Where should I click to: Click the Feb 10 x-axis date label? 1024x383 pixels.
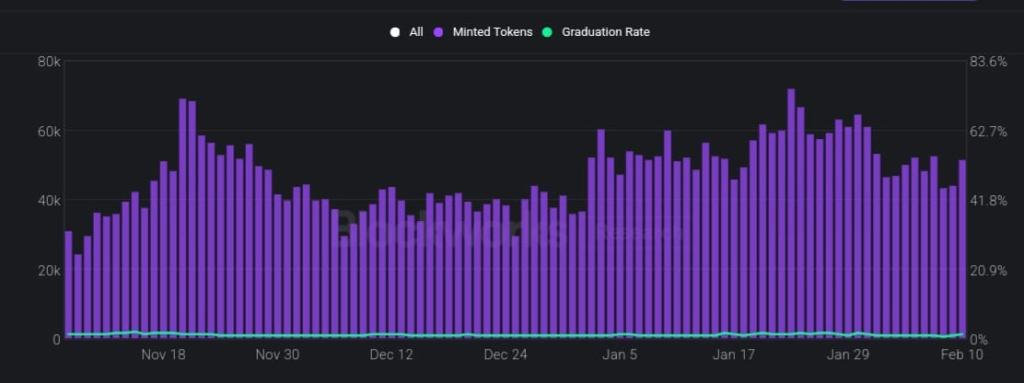point(961,355)
